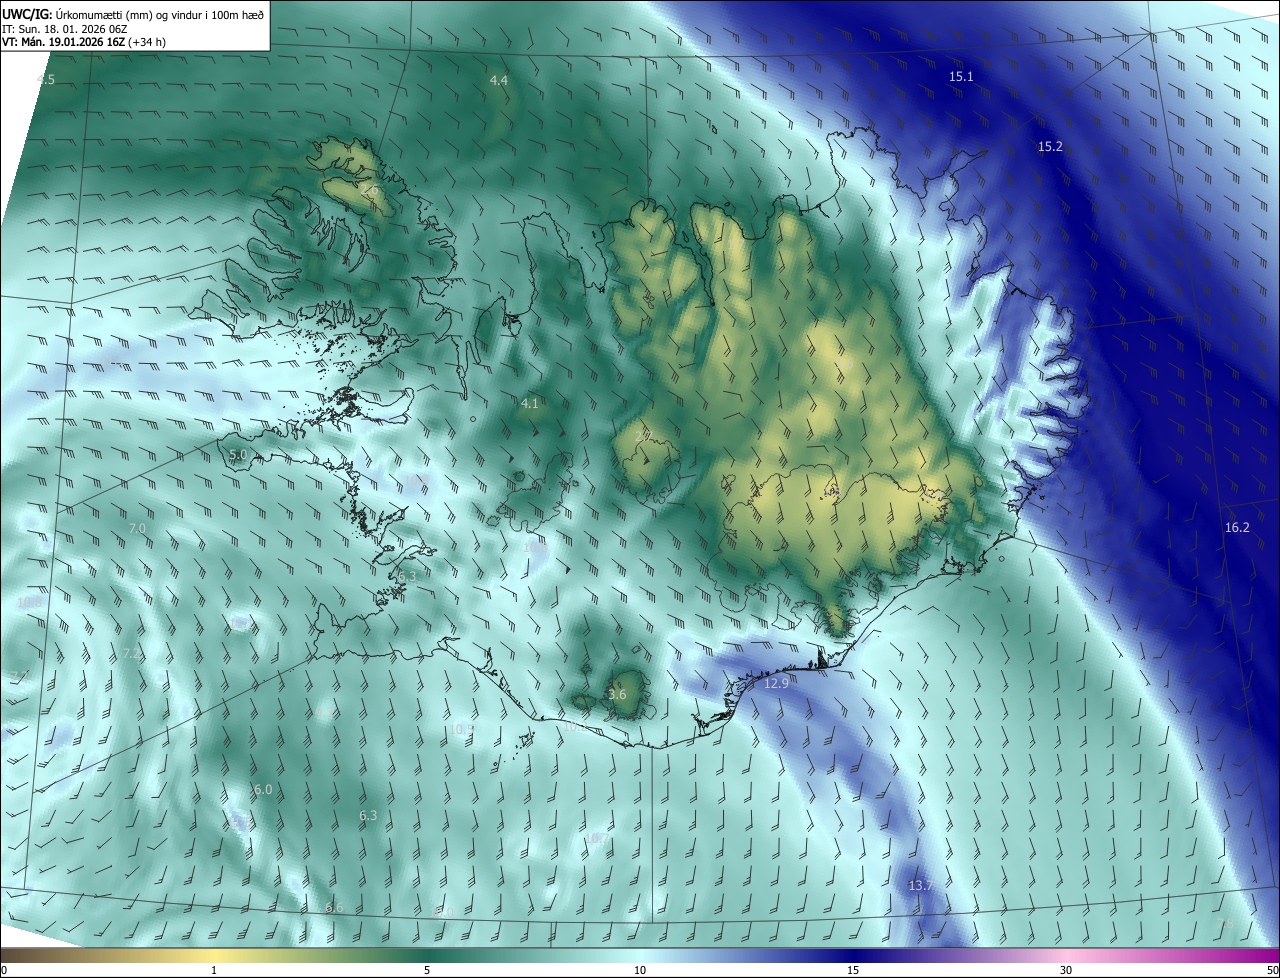Screen dimensions: 1280x978
Task: Click the 16.2 value label on the map
Action: [1237, 527]
